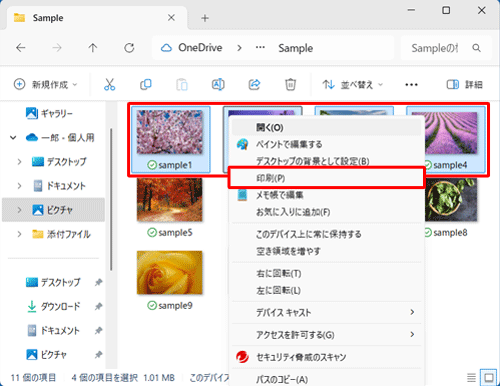This screenshot has height=386, width=500.
Task: Go back with the left arrow
Action: [x=21, y=48]
